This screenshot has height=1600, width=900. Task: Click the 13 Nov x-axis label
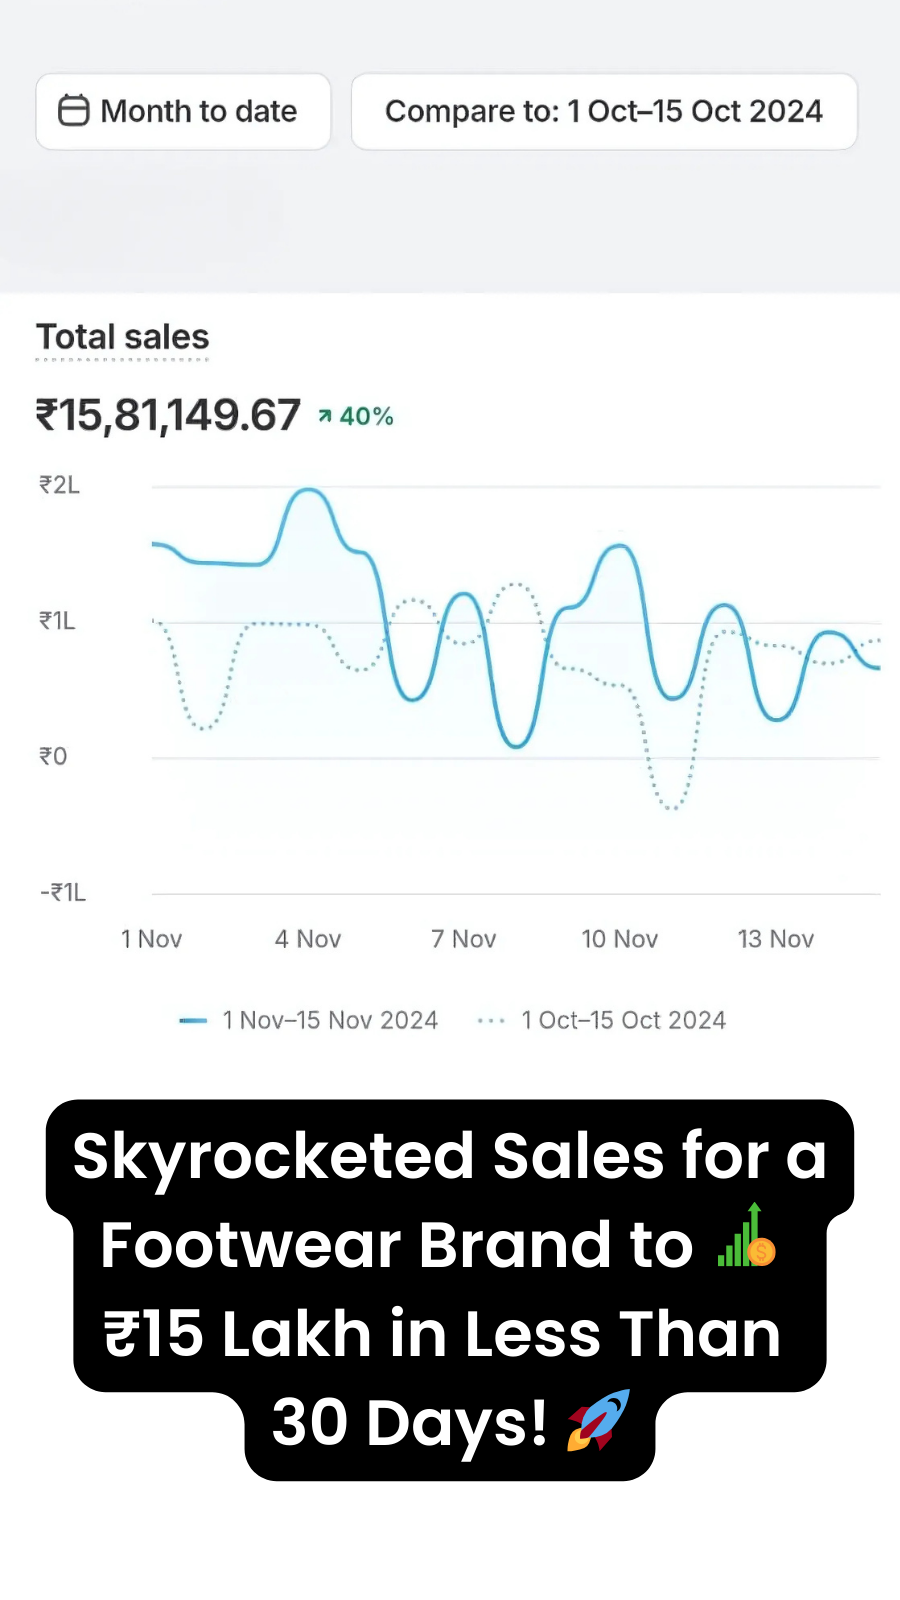pos(775,939)
